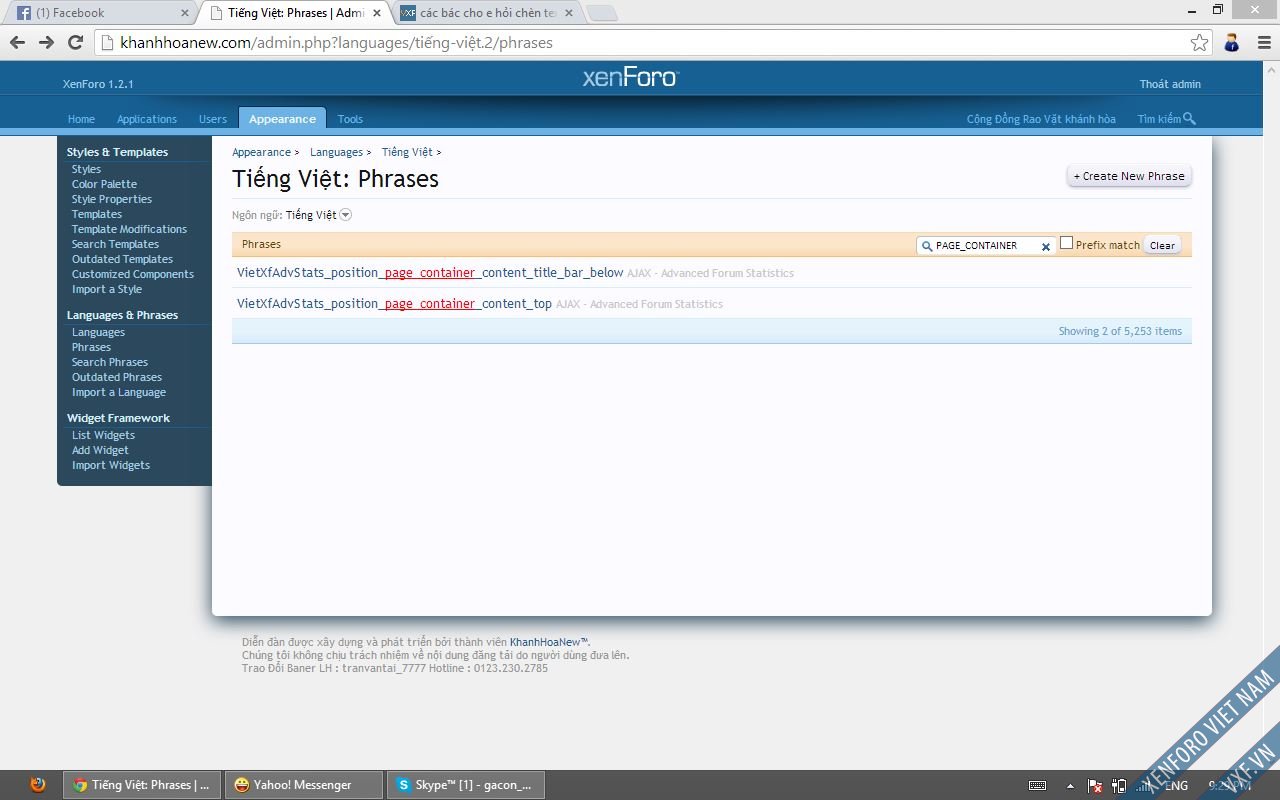Show hidden system tray icons arrow
Image resolution: width=1280 pixels, height=800 pixels.
(x=1070, y=786)
